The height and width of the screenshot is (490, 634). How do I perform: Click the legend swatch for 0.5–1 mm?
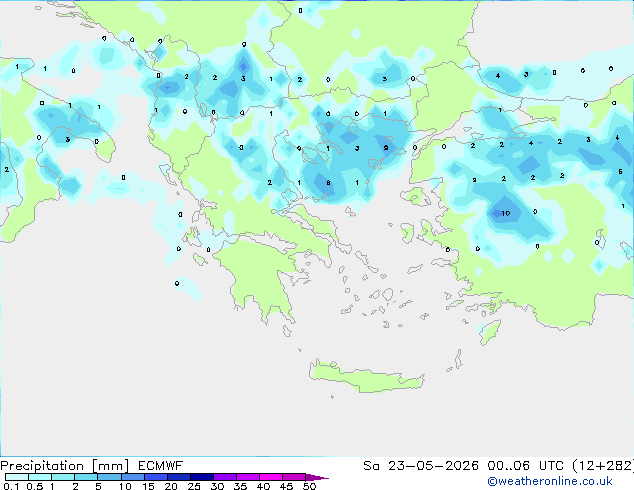40,477
